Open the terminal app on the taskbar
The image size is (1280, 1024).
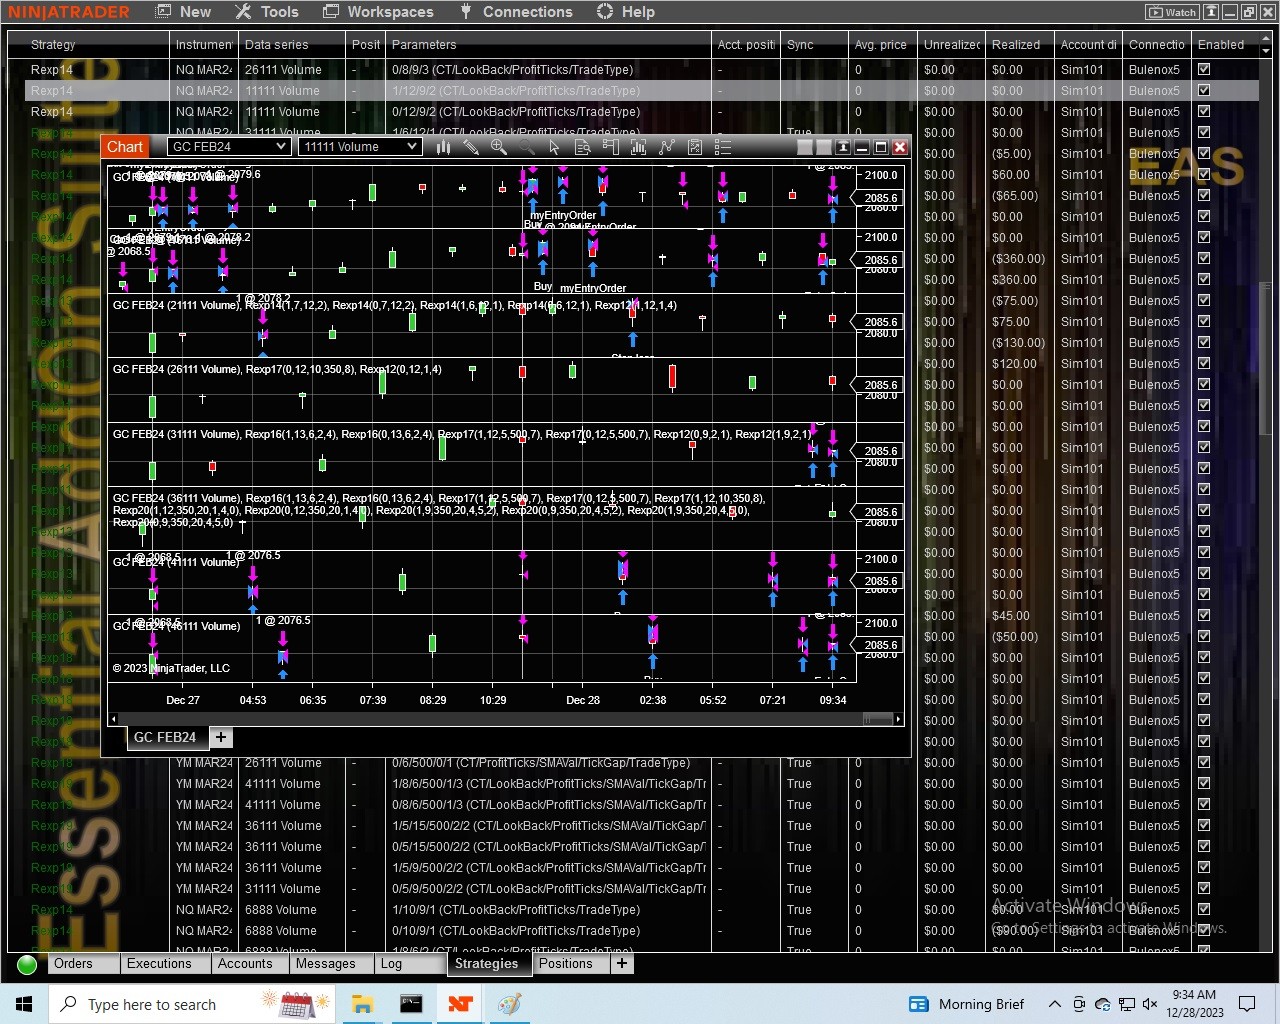tap(411, 1004)
